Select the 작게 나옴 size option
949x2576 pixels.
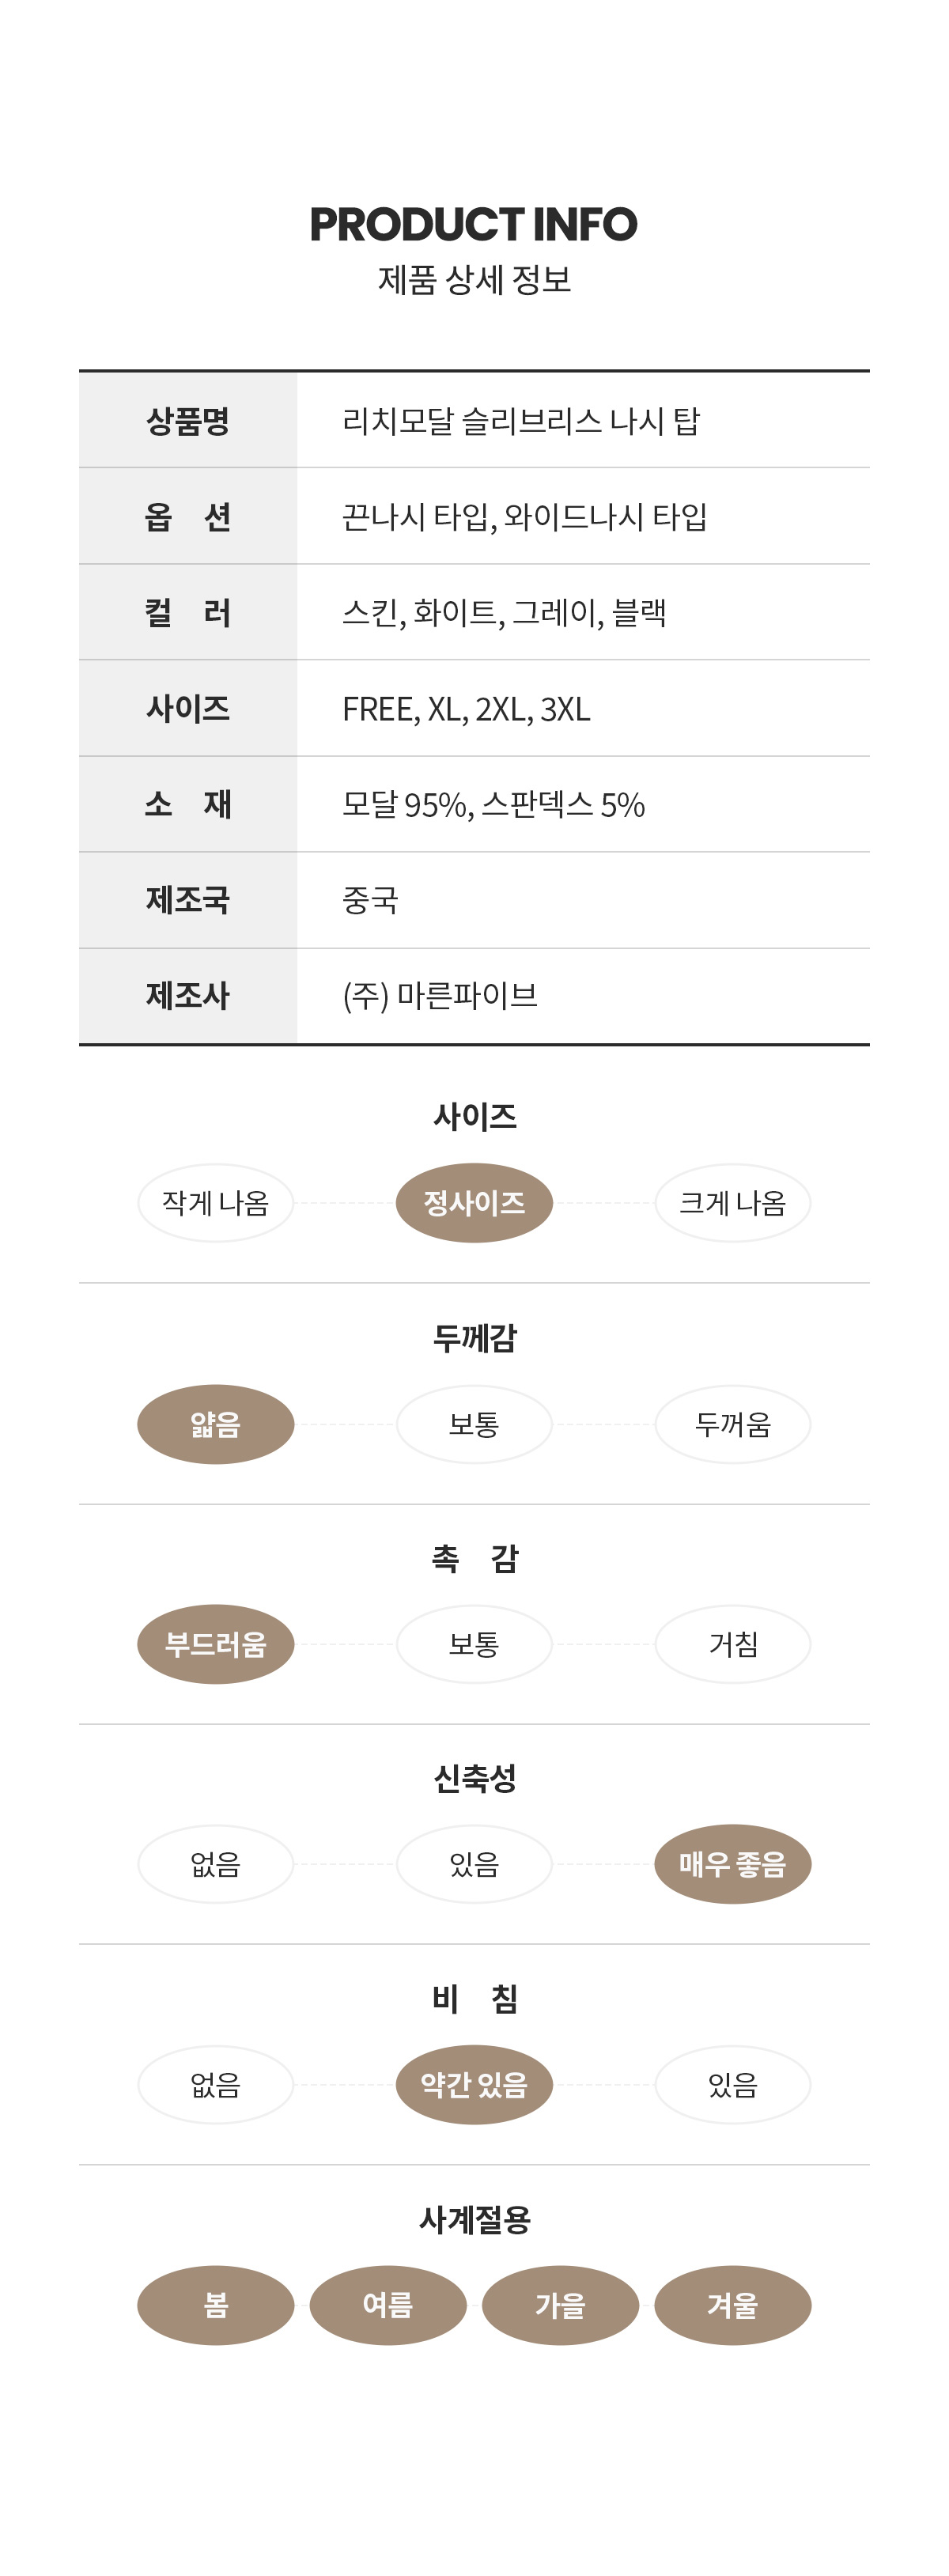tap(215, 1202)
